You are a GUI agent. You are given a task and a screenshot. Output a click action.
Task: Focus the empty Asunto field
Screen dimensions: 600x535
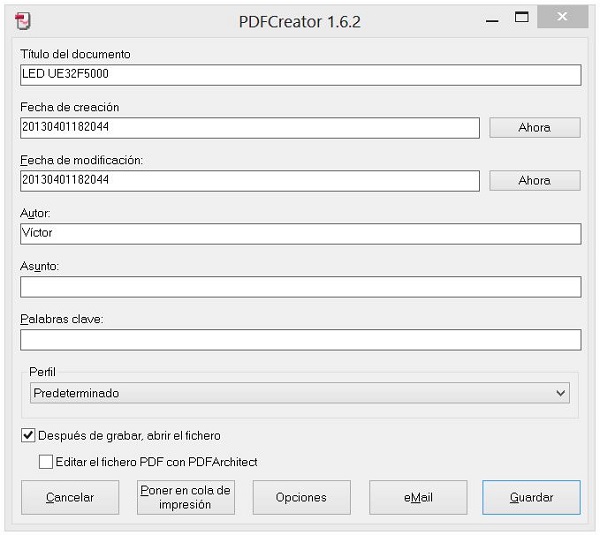pos(300,287)
